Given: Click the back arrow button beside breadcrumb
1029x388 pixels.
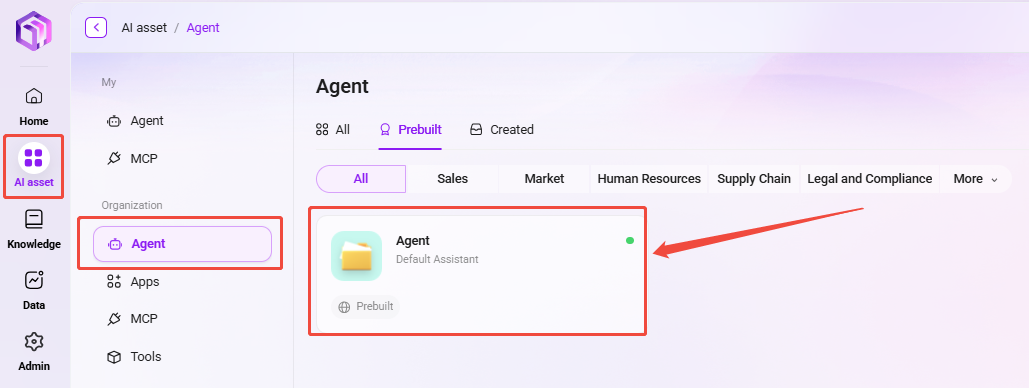Looking at the screenshot, I should tap(96, 28).
